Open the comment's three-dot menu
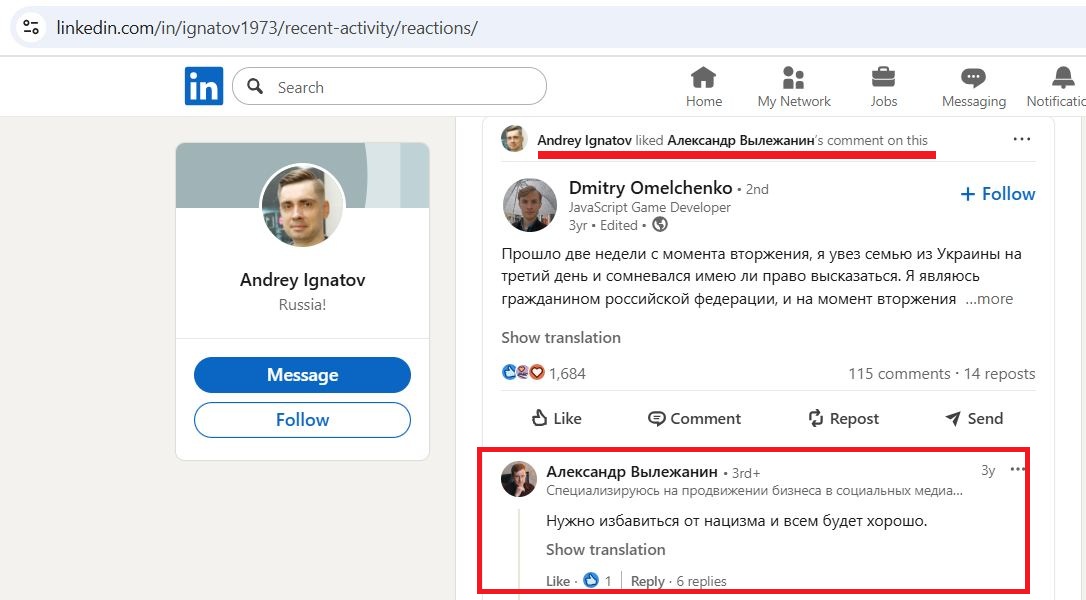The height and width of the screenshot is (600, 1086). coord(1018,469)
